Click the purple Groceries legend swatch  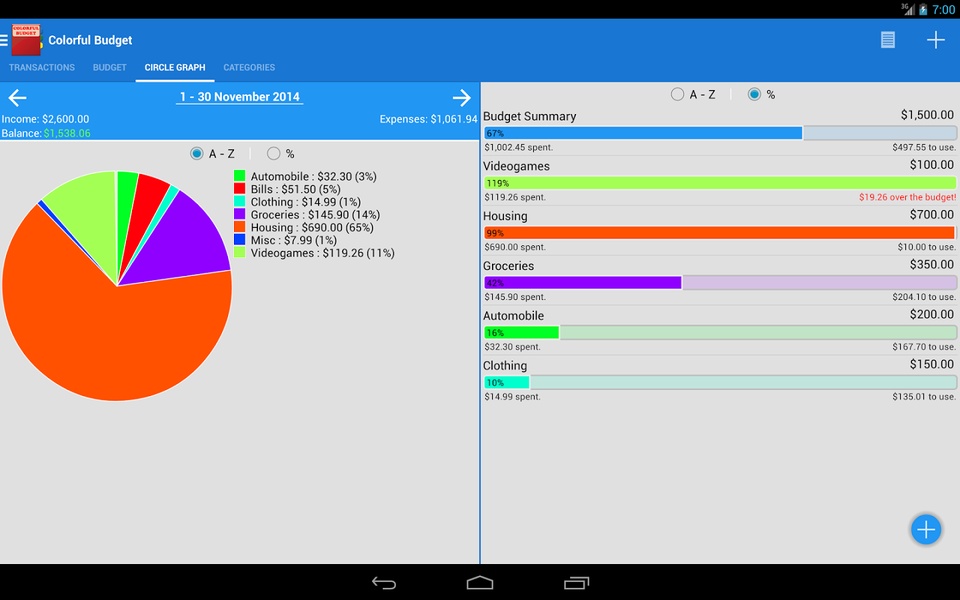(239, 214)
